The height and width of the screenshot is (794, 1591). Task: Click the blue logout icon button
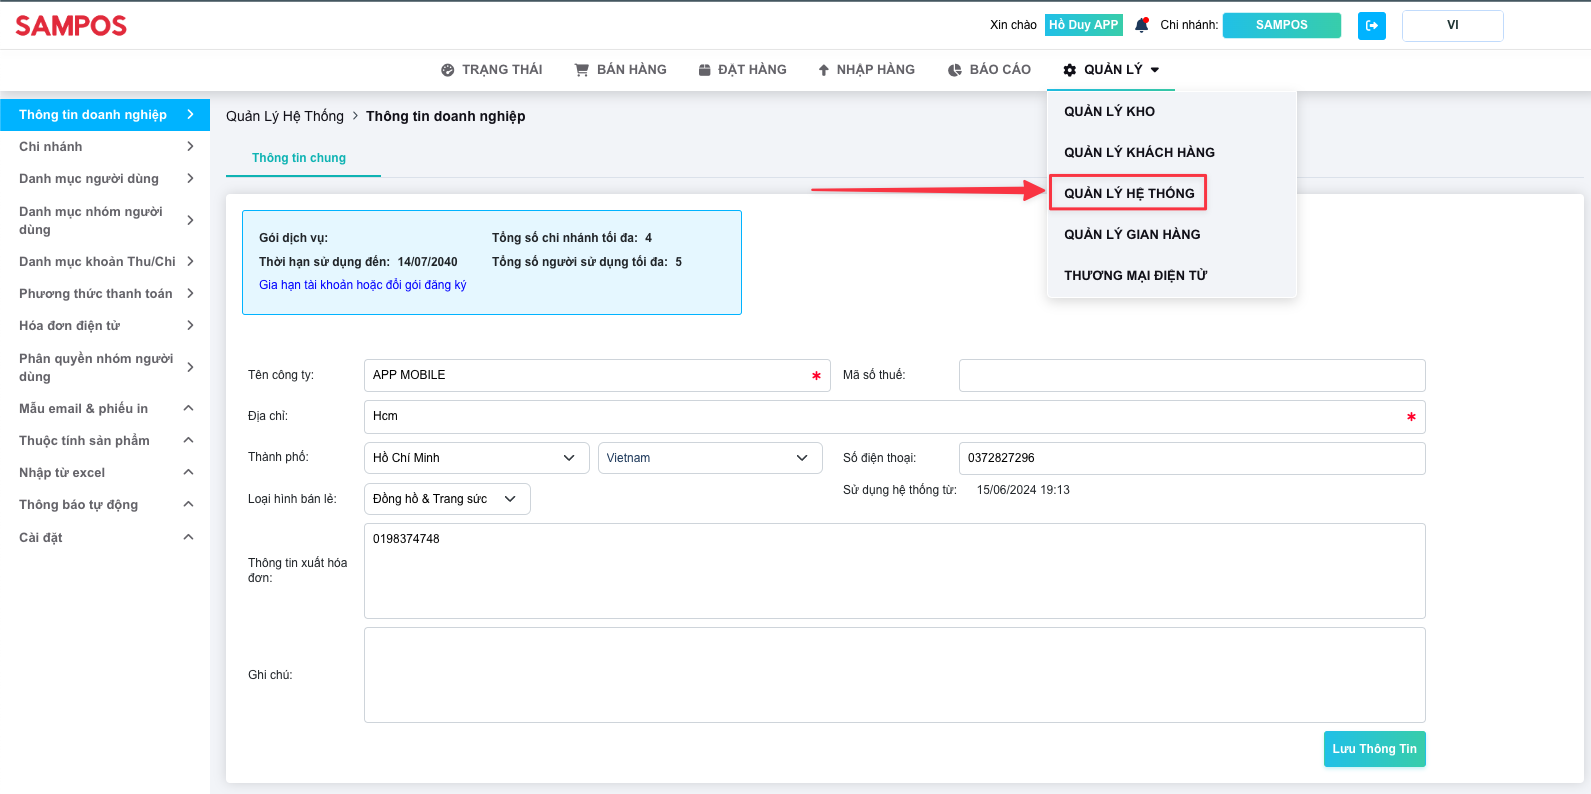click(x=1372, y=26)
